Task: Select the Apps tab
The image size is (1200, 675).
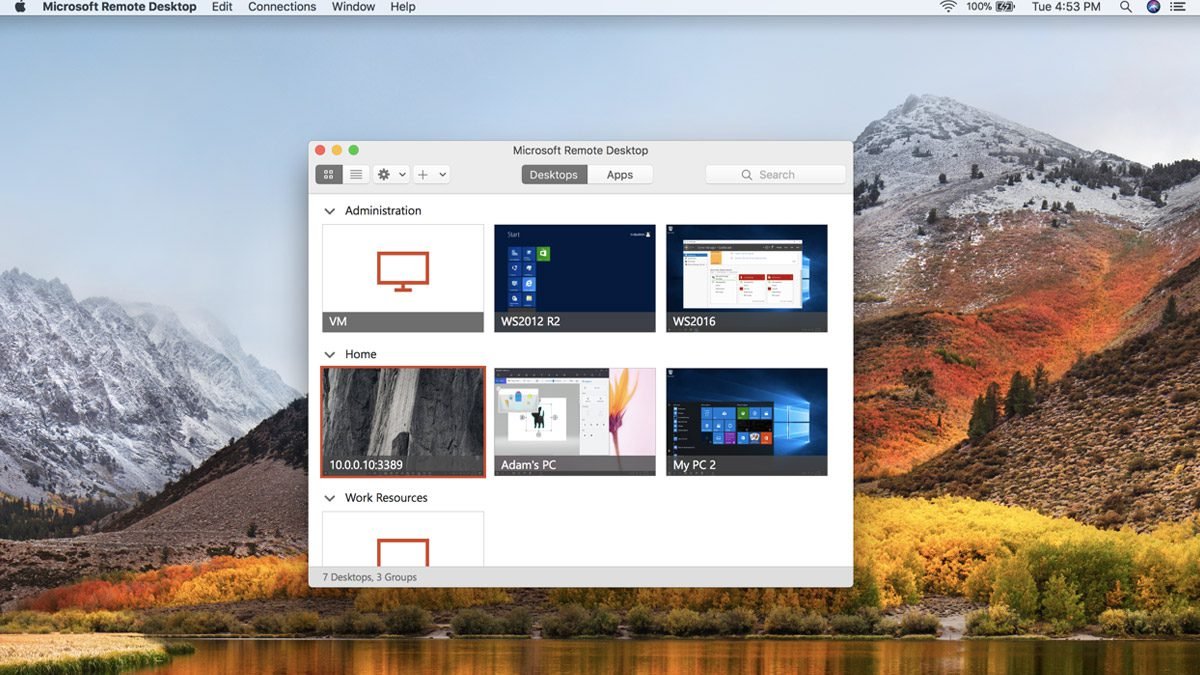Action: point(620,174)
